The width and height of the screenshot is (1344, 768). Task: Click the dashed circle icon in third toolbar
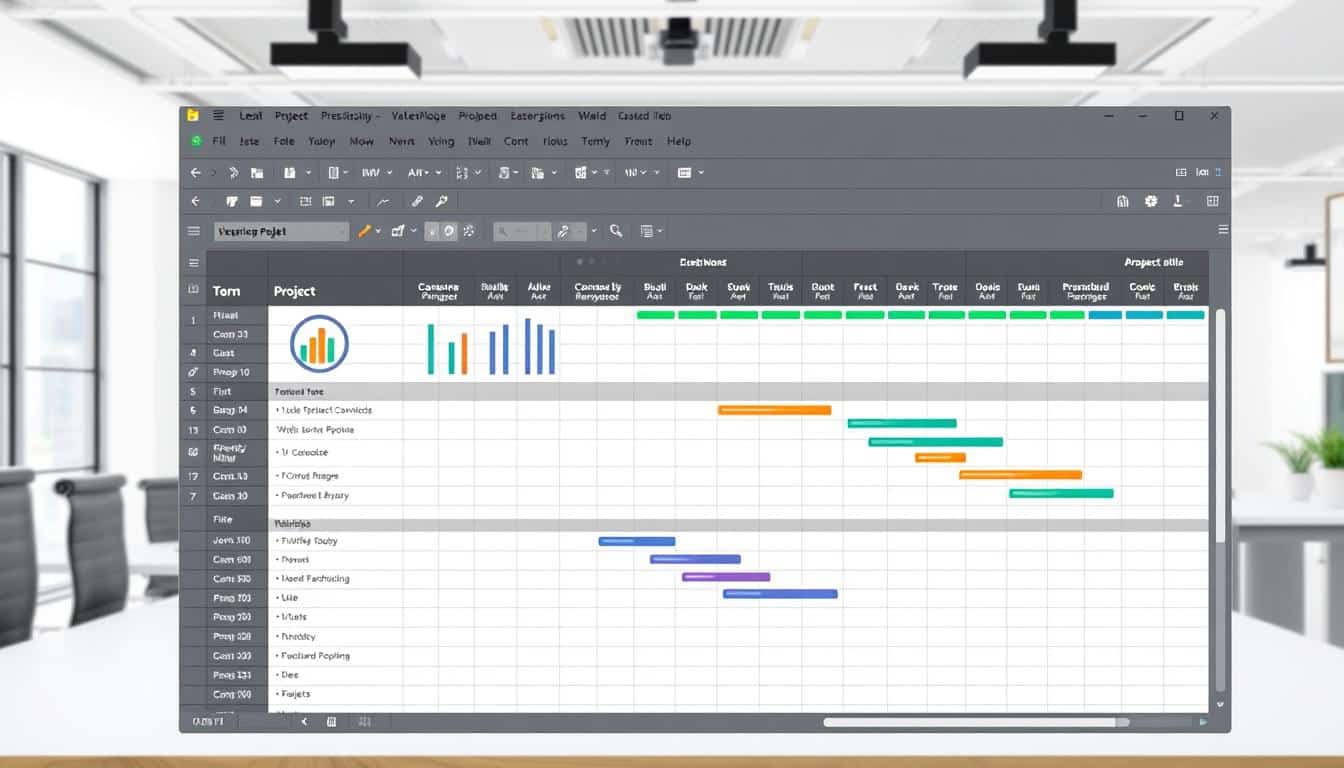(x=468, y=231)
